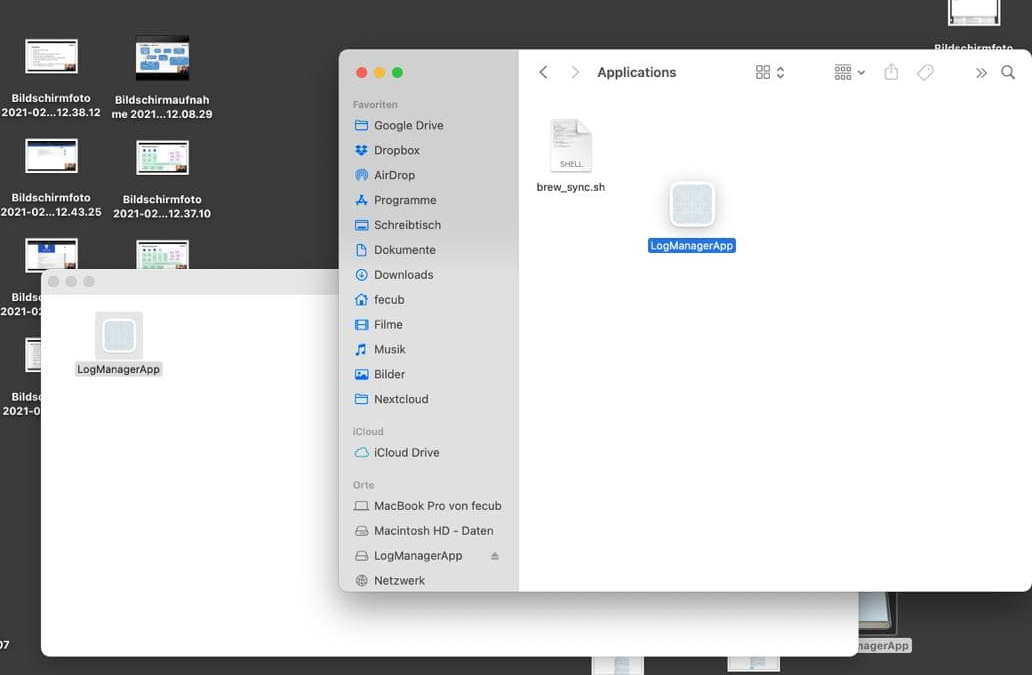Open Google Drive in the sidebar
Viewport: 1032px width, 675px height.
(x=408, y=125)
